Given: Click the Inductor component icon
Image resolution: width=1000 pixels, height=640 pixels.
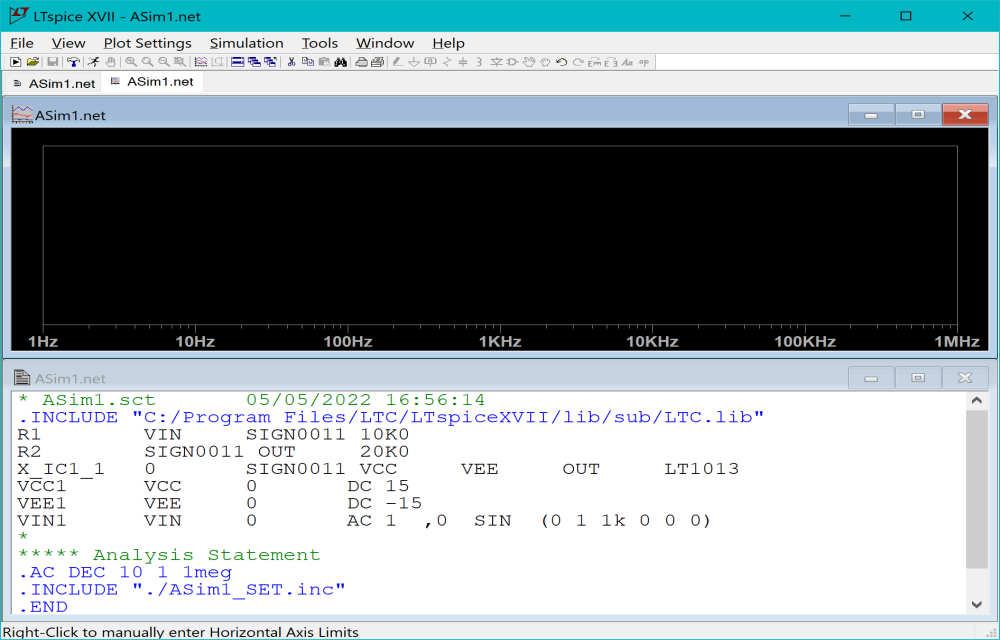Looking at the screenshot, I should [479, 62].
